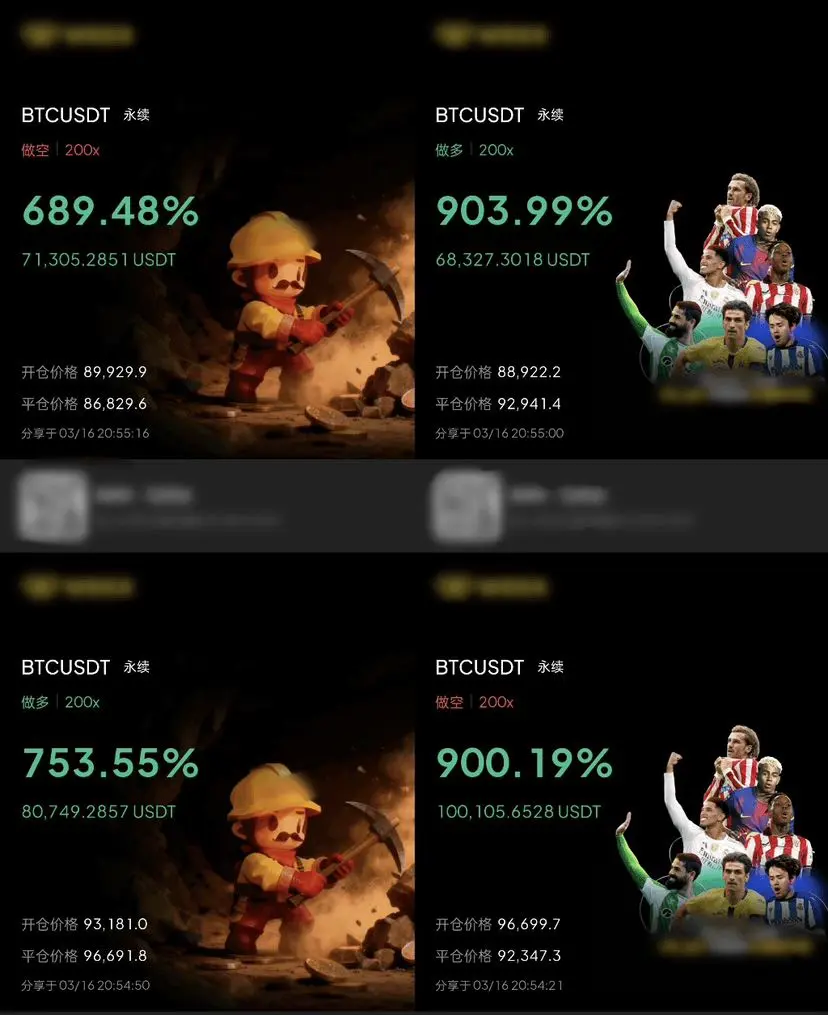Select the 903.99% profit percentage
828x1015 pixels.
524,211
